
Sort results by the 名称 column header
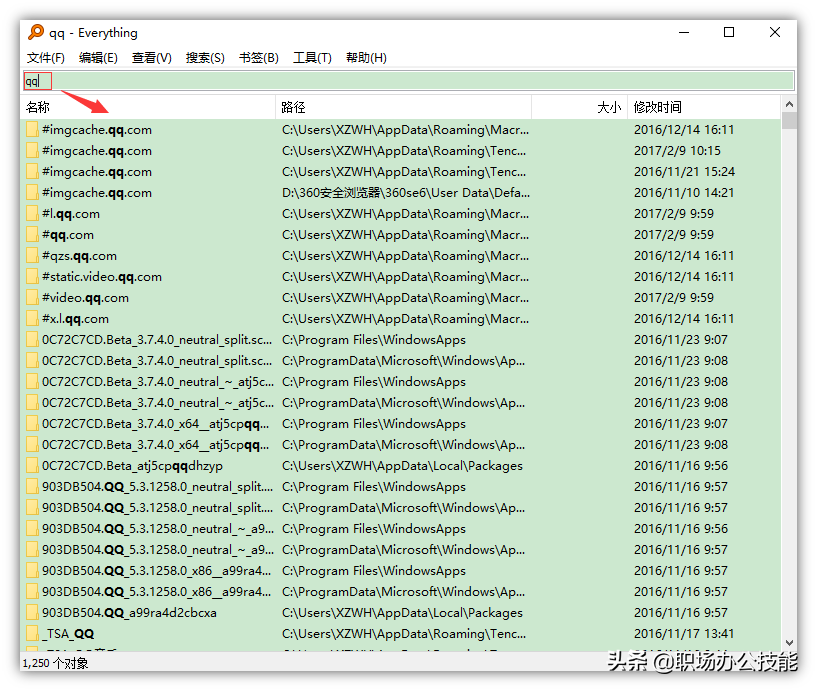coord(148,107)
